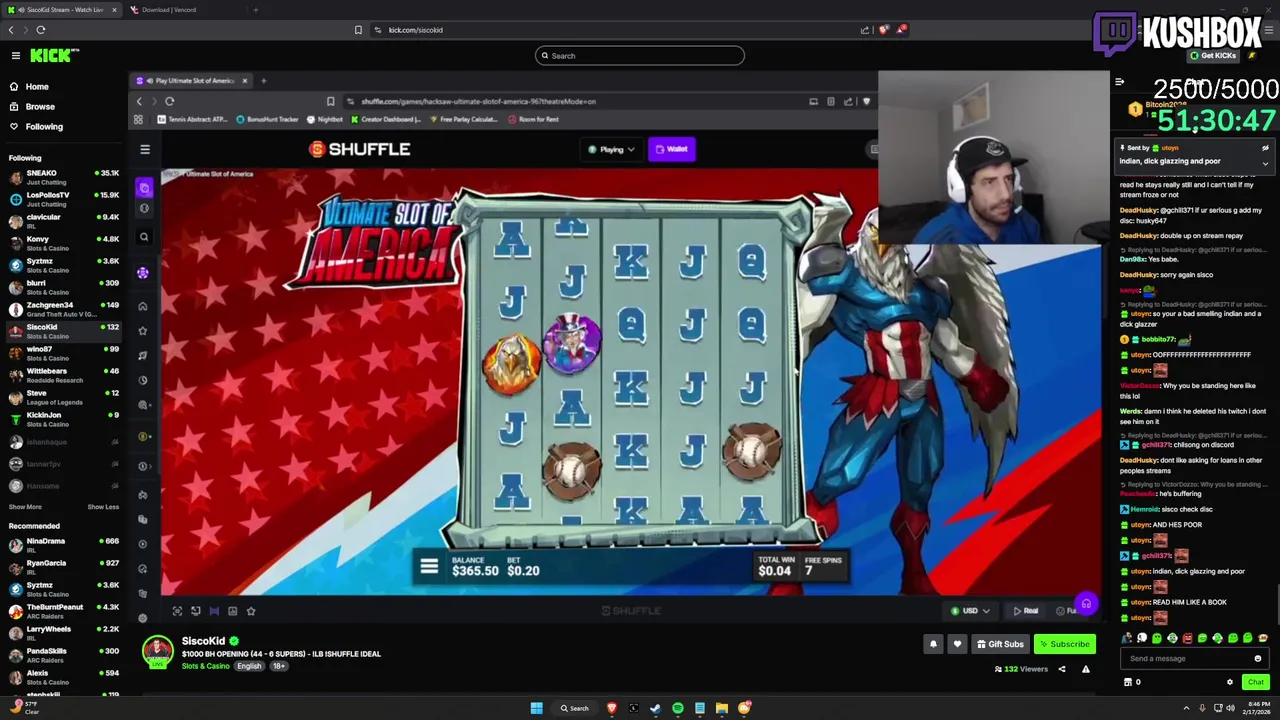Open Room for Rent bookmark
This screenshot has height=720, width=1280.
[533, 119]
